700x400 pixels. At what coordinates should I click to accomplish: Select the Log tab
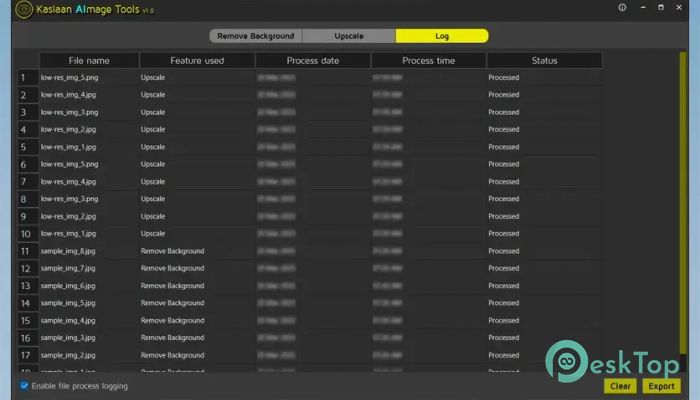click(442, 36)
